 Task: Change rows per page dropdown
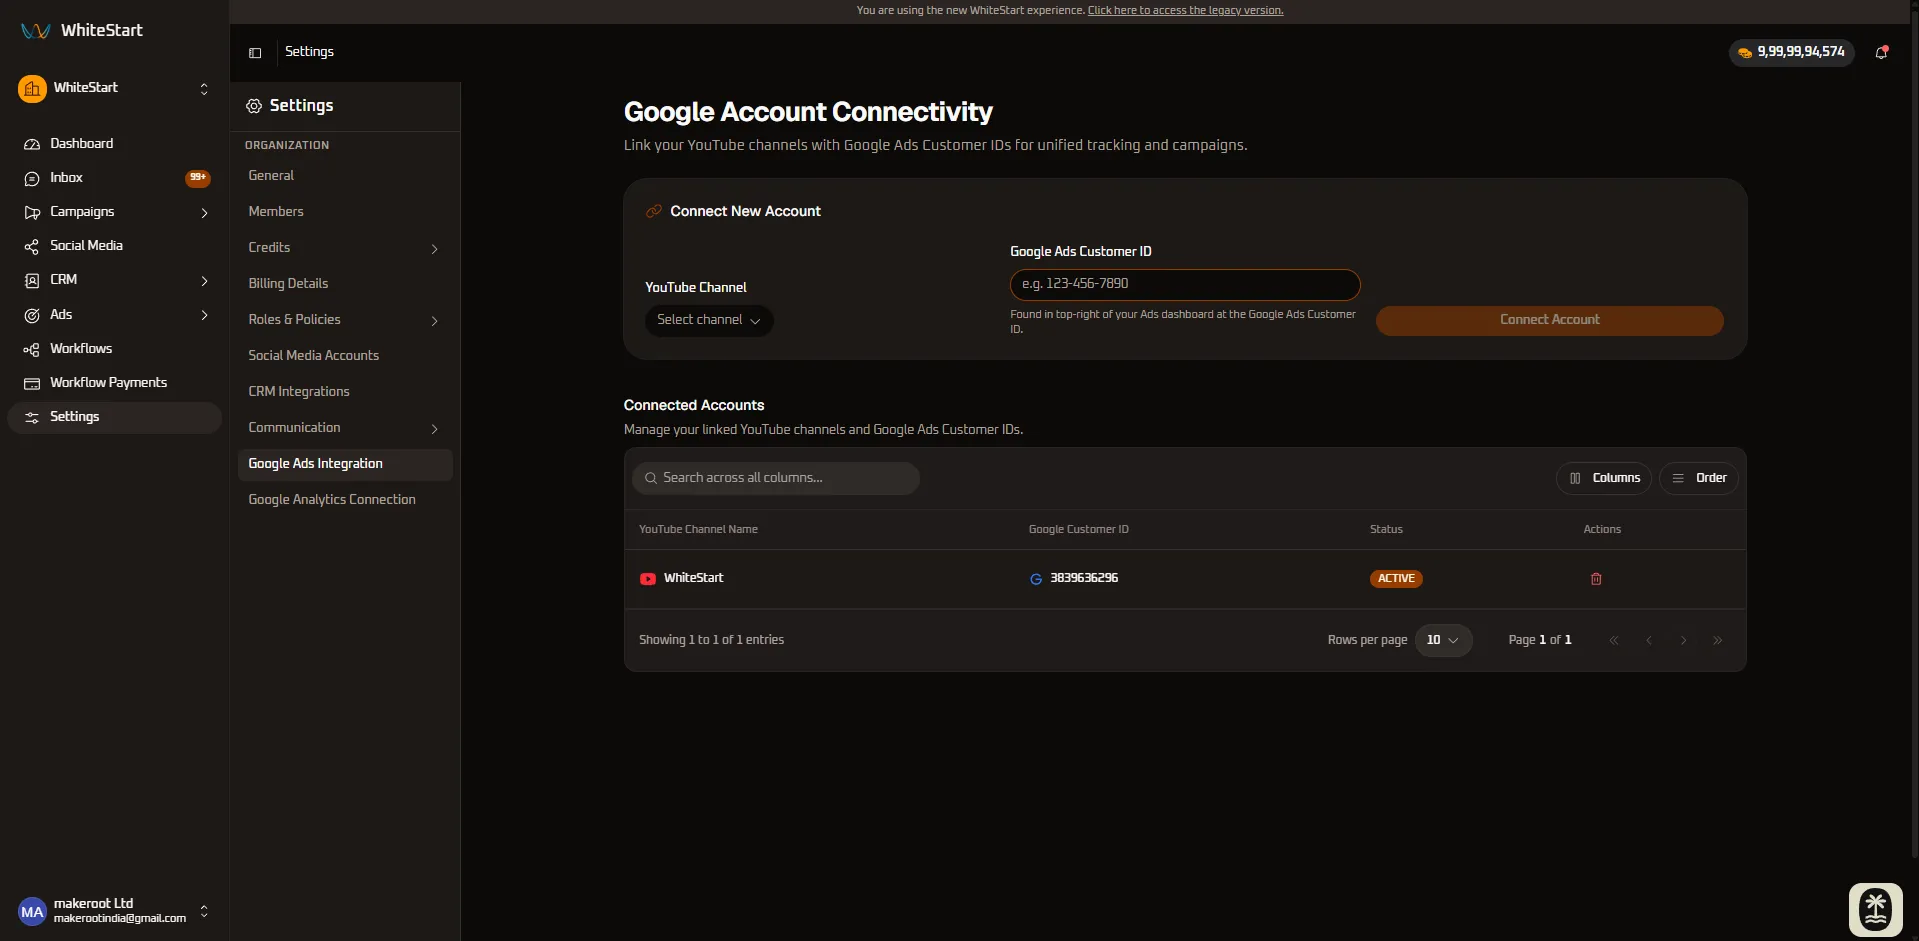(1443, 640)
